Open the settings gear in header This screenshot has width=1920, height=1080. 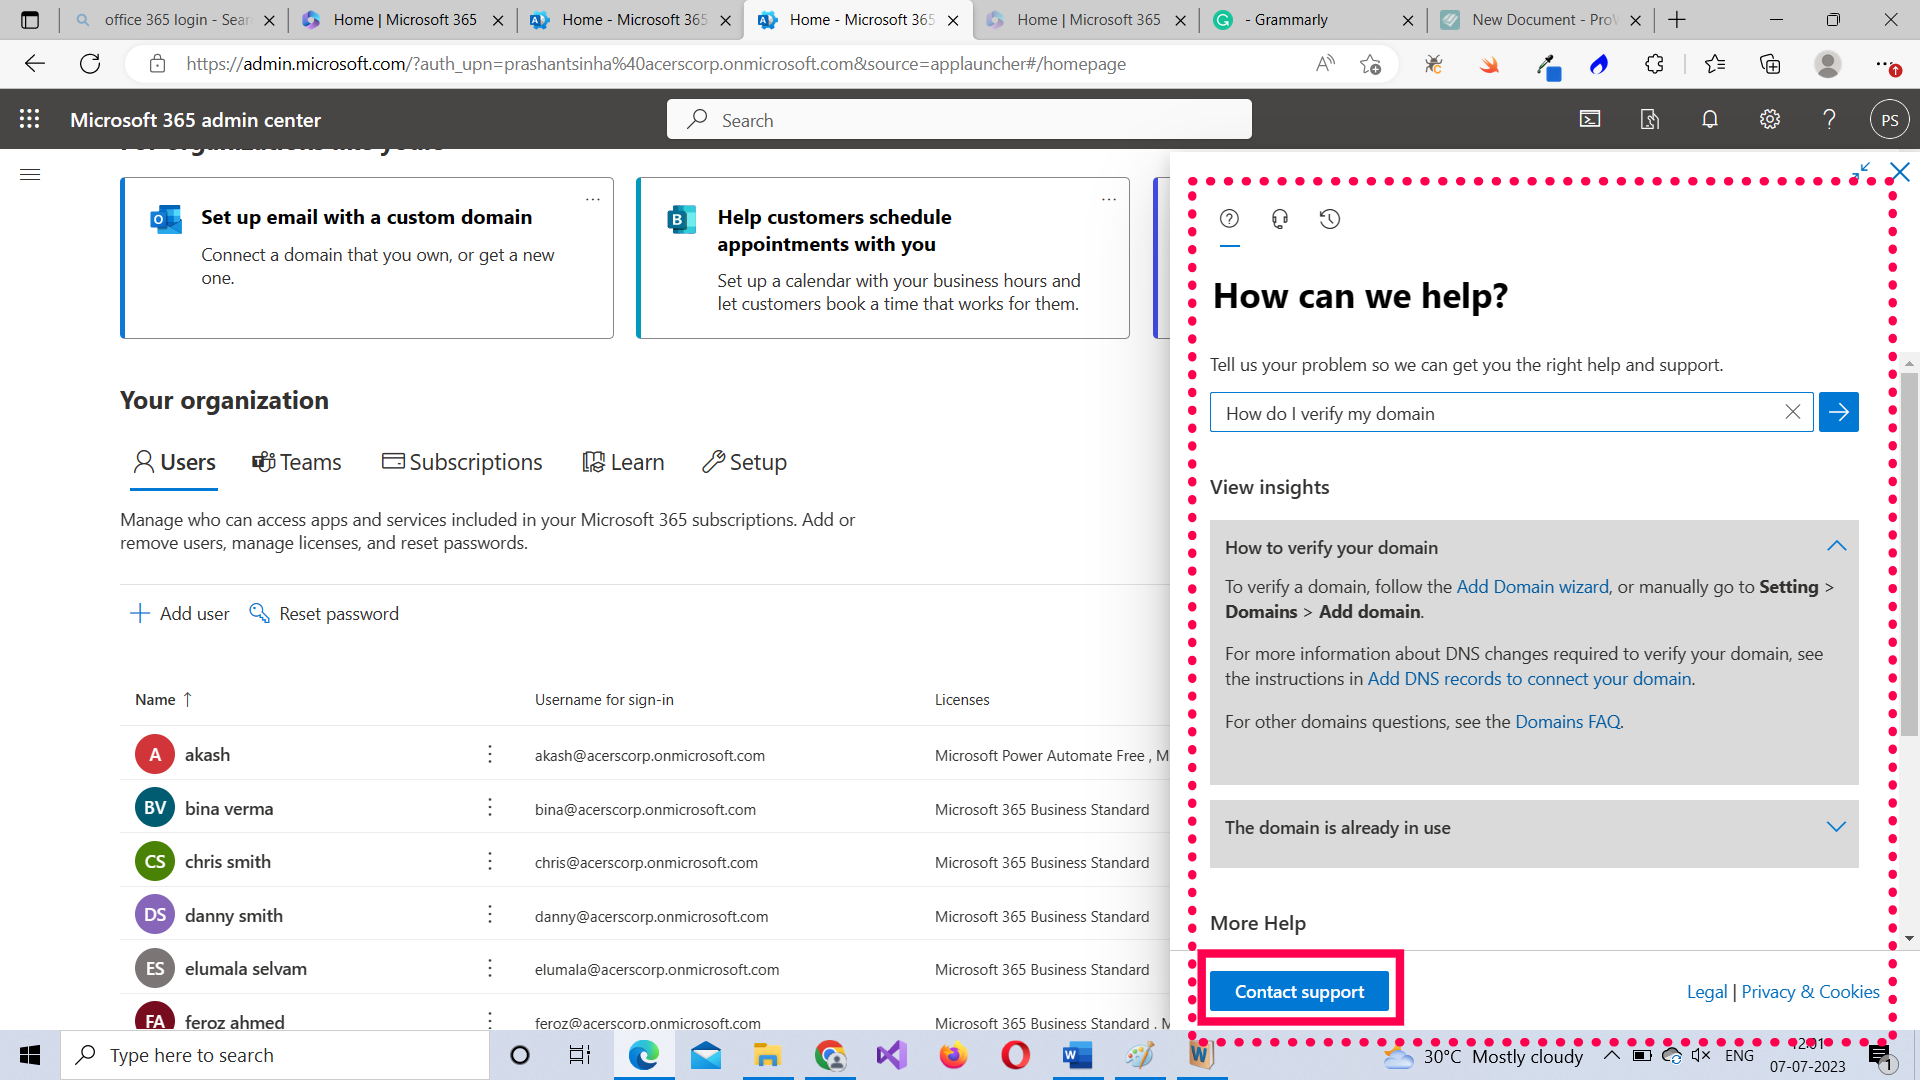click(x=1770, y=119)
